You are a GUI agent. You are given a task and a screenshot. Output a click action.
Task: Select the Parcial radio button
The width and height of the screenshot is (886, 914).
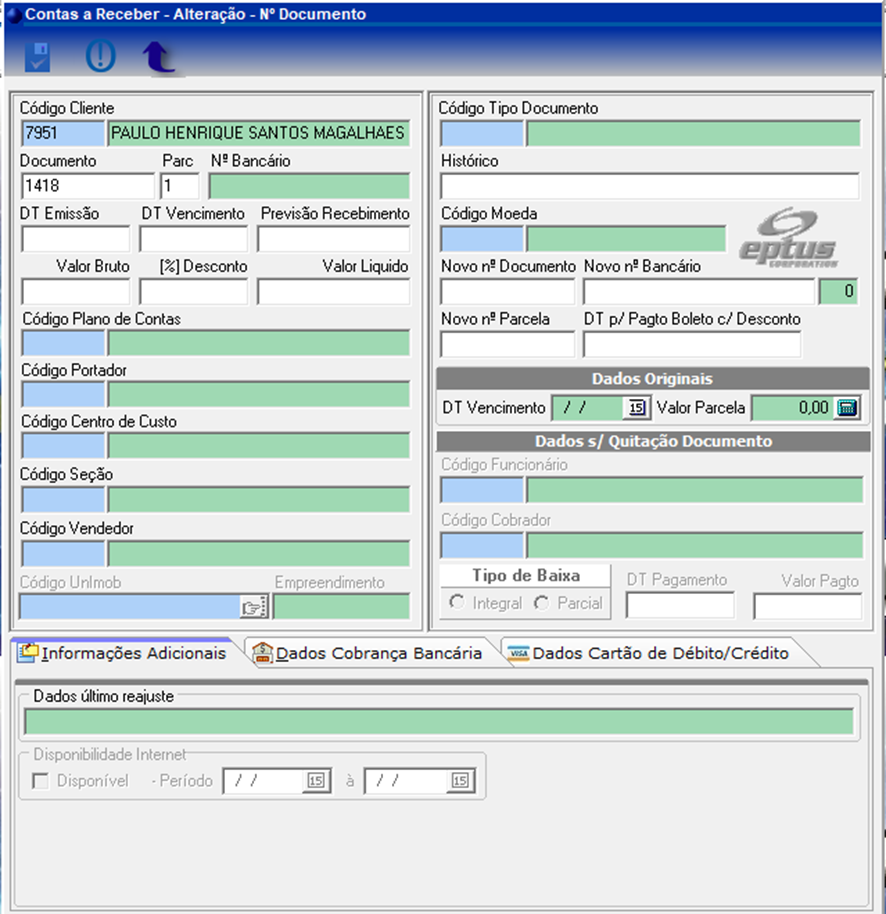pyautogui.click(x=541, y=603)
